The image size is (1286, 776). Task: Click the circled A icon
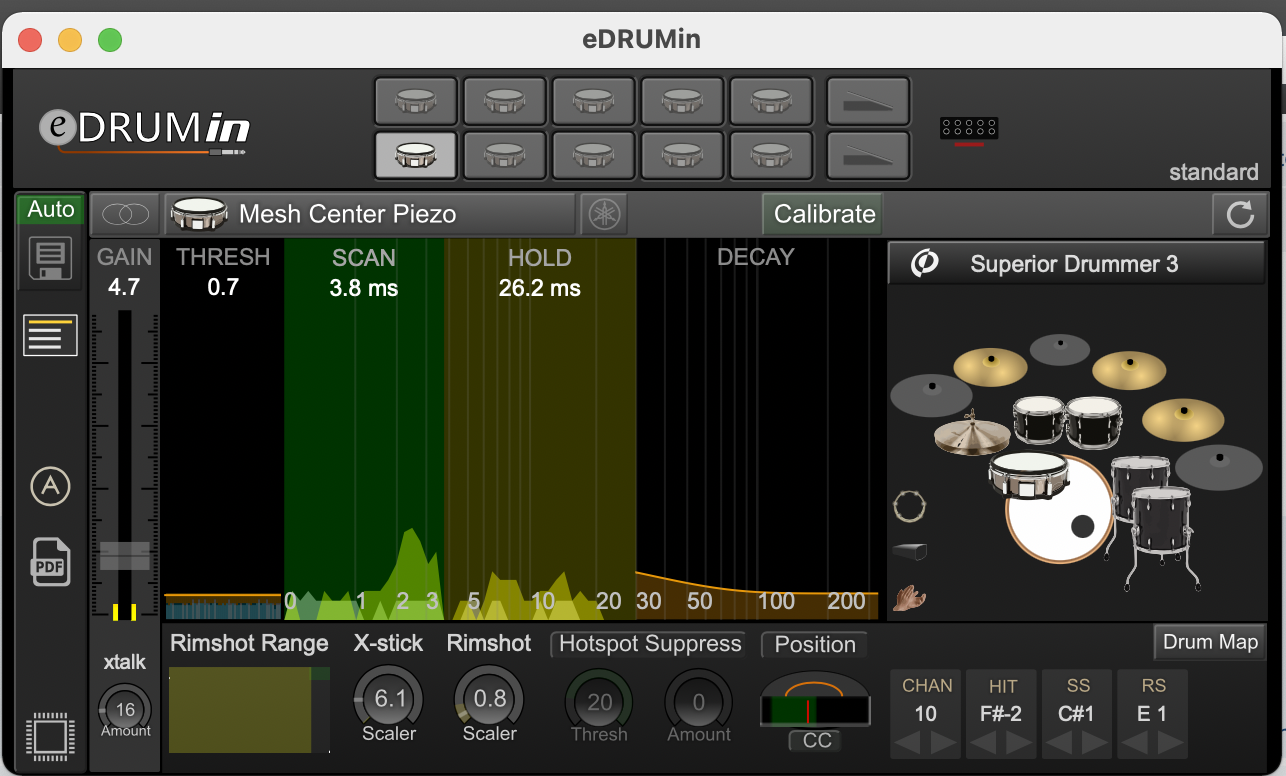pyautogui.click(x=51, y=487)
